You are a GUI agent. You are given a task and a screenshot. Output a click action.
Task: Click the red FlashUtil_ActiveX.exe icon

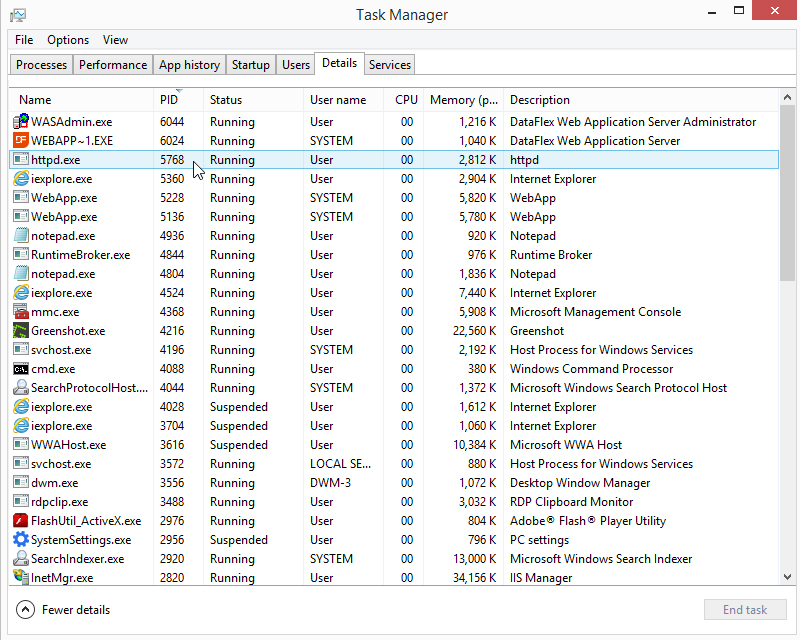tap(20, 521)
